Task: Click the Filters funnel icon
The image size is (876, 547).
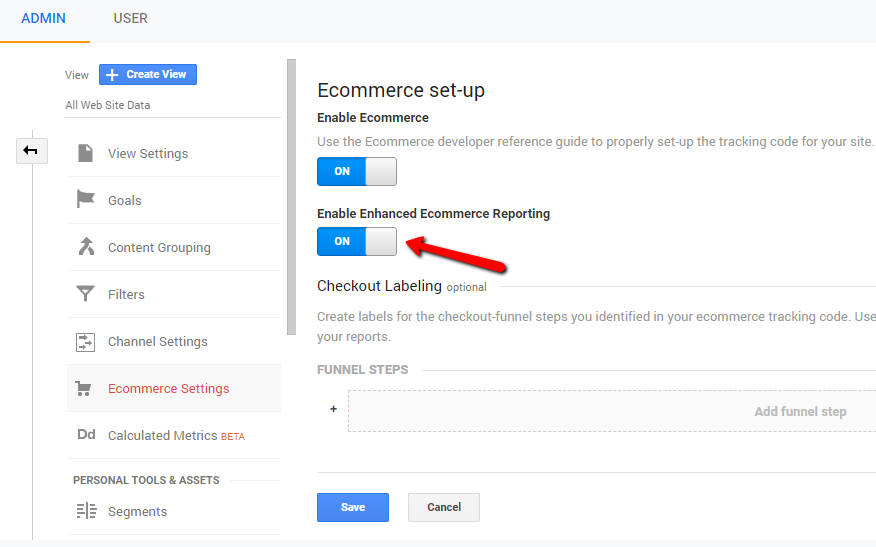Action: pos(85,293)
